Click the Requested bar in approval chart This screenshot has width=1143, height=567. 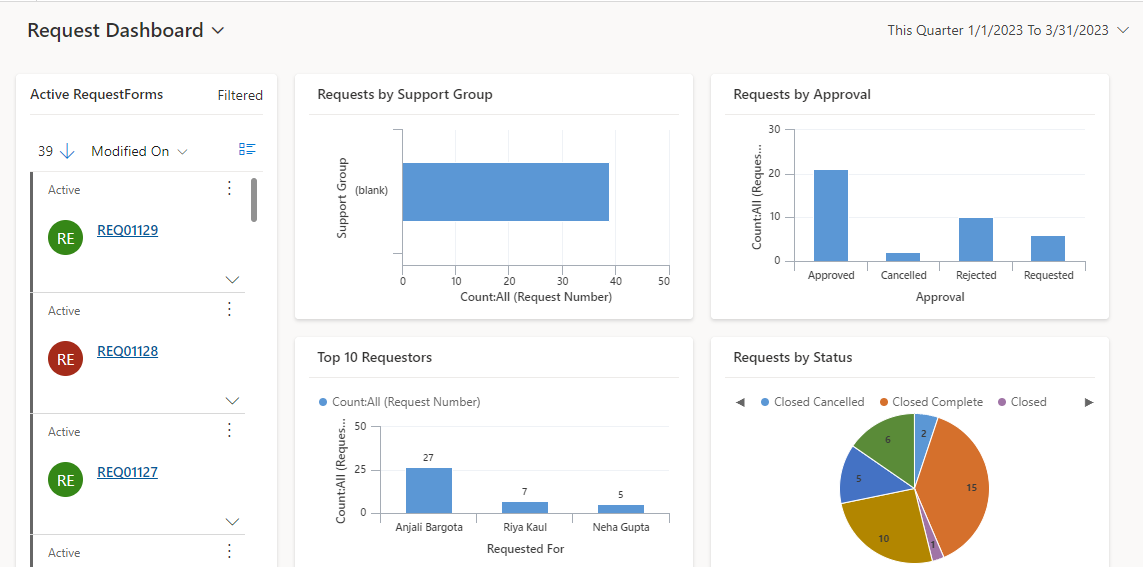tap(1048, 248)
